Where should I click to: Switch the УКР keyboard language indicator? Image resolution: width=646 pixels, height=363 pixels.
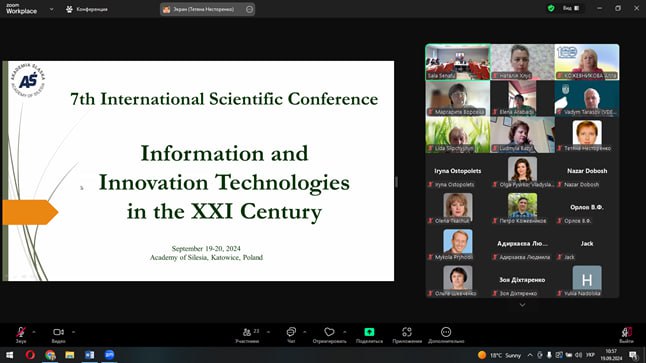coord(591,355)
